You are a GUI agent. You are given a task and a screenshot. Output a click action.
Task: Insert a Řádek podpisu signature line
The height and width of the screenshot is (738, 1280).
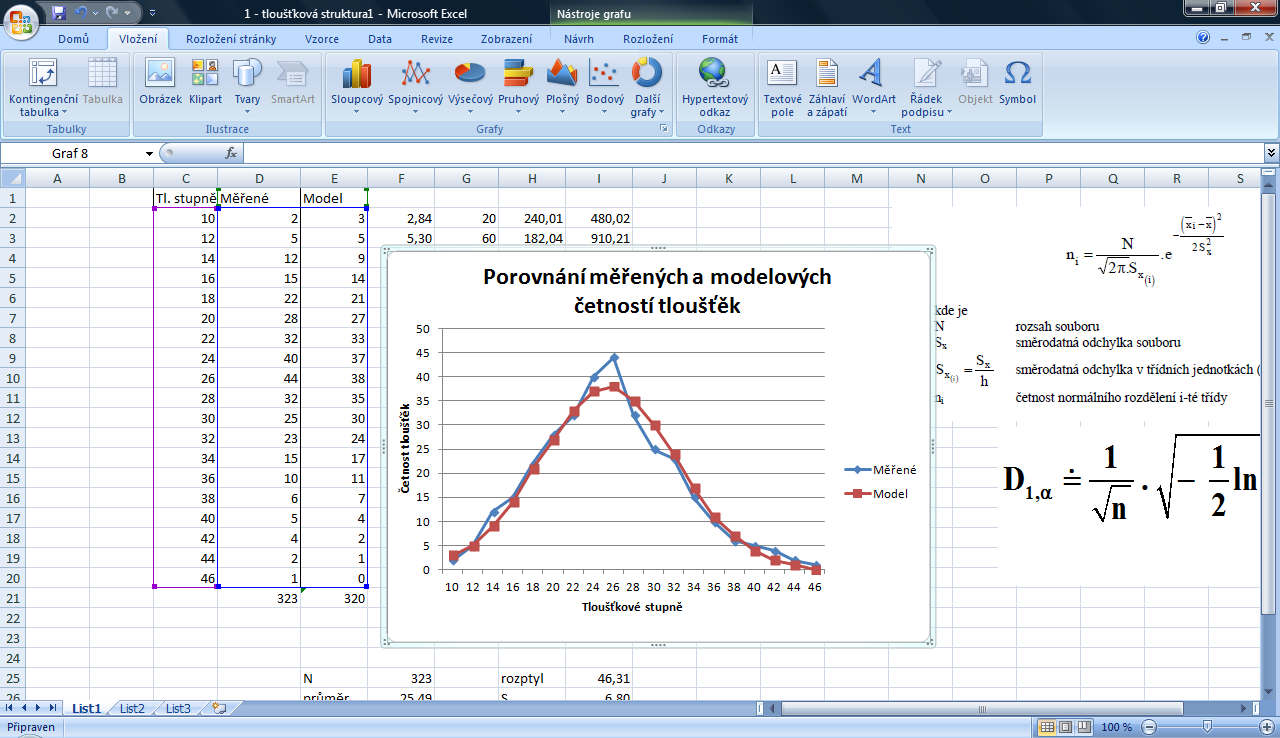click(x=927, y=88)
